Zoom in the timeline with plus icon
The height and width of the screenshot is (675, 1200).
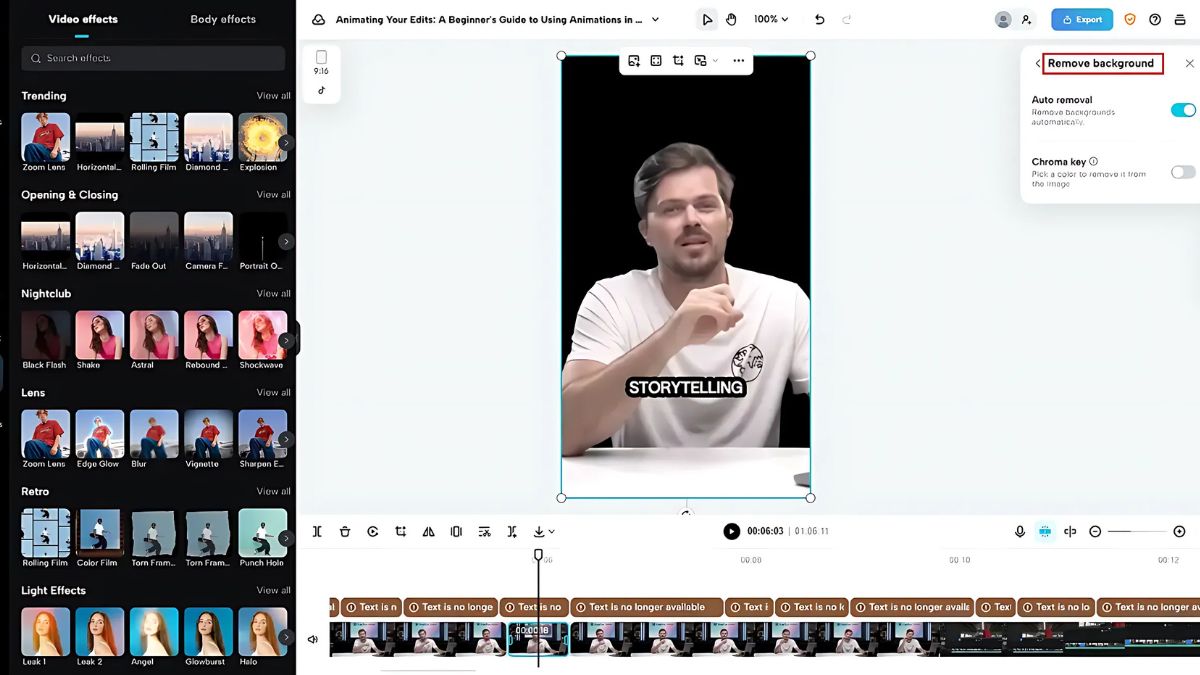(1179, 532)
